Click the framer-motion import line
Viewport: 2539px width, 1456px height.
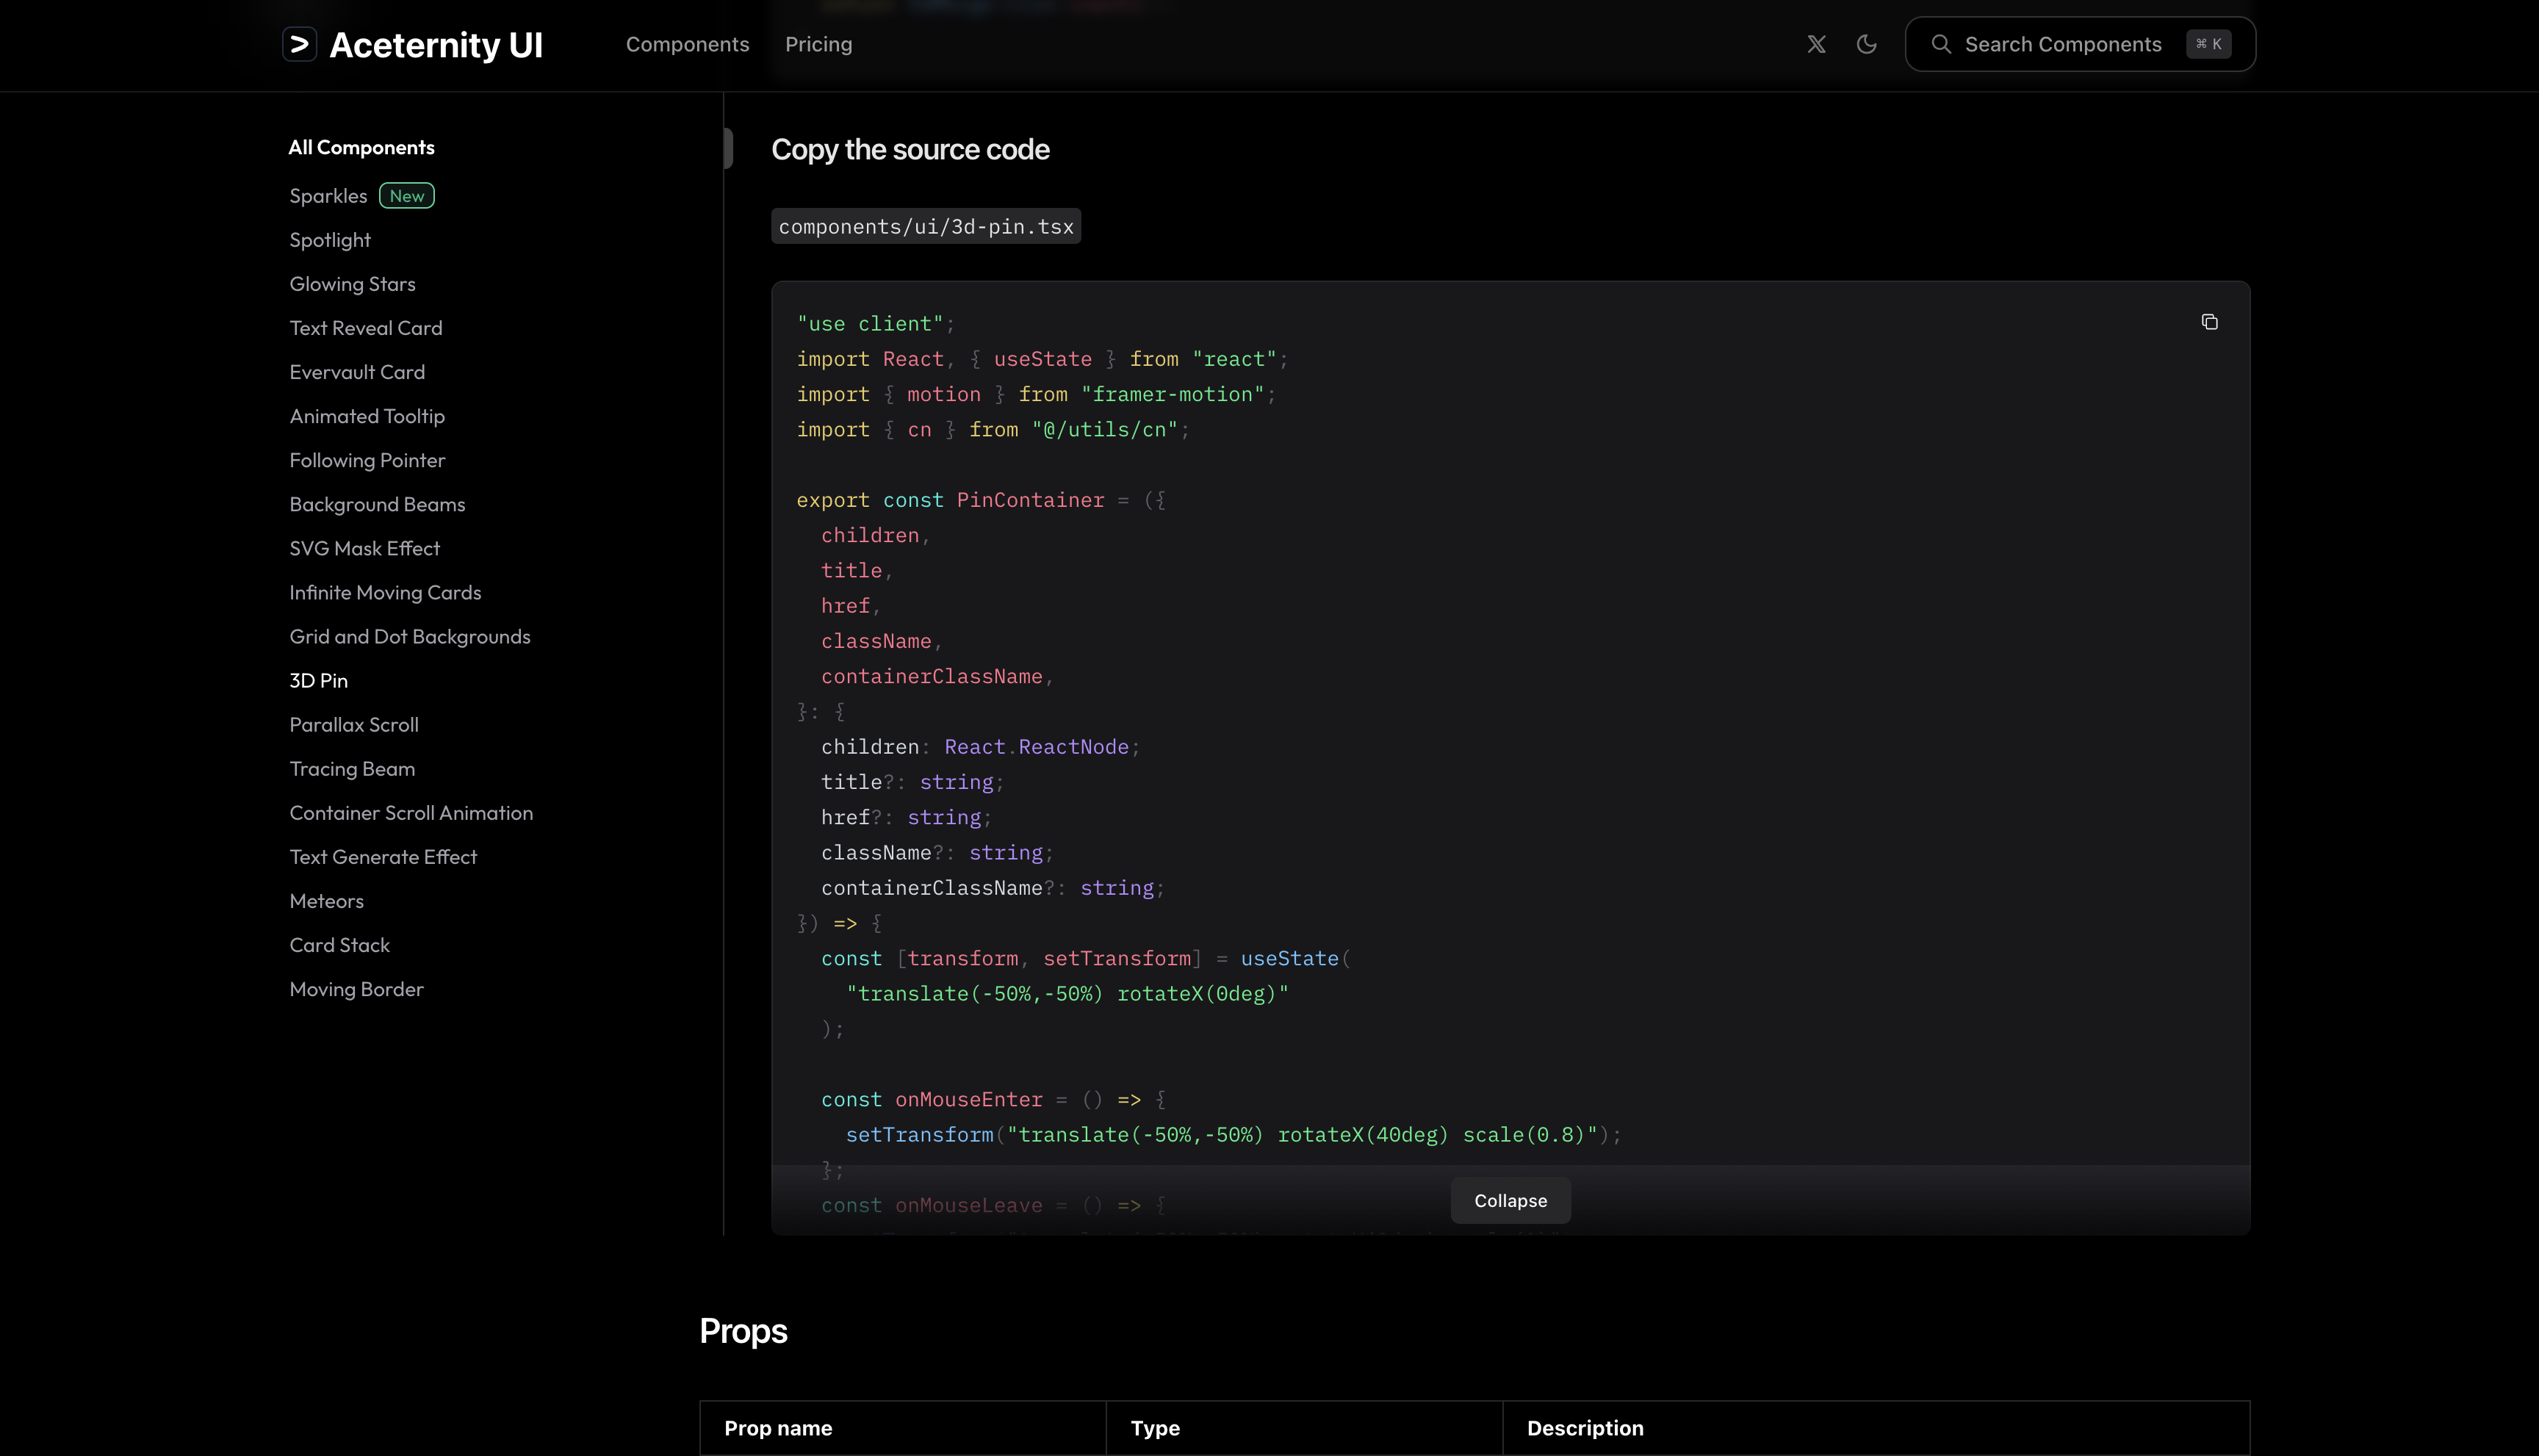point(1036,394)
